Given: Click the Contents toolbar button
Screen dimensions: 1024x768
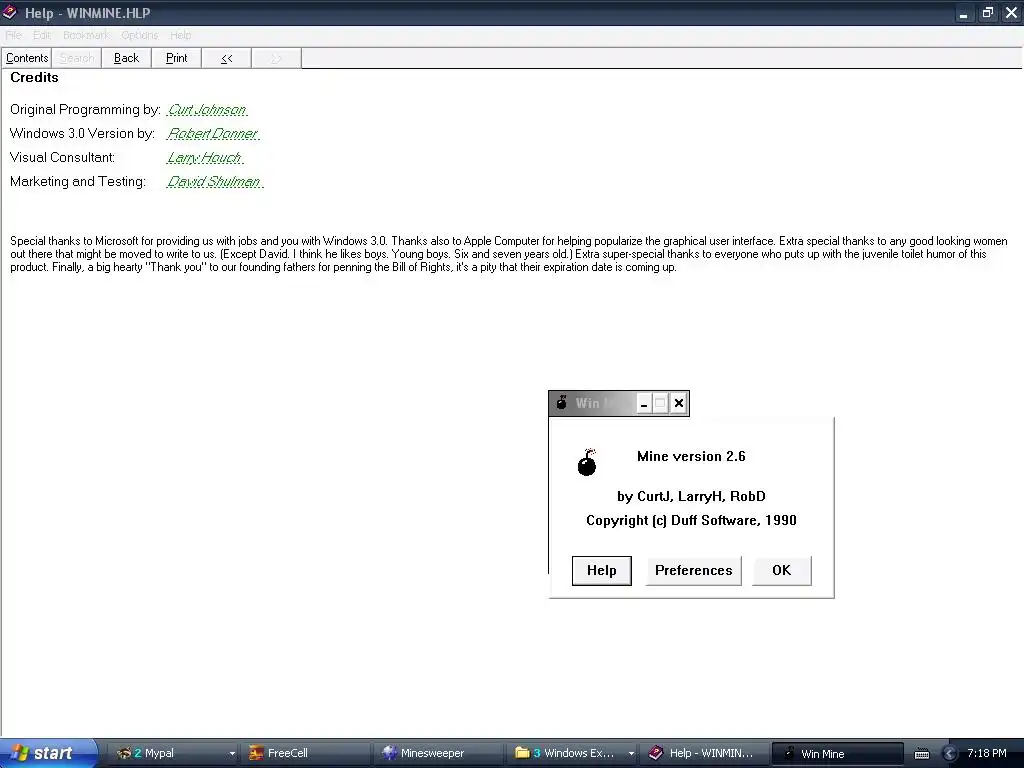Looking at the screenshot, I should pyautogui.click(x=27, y=58).
